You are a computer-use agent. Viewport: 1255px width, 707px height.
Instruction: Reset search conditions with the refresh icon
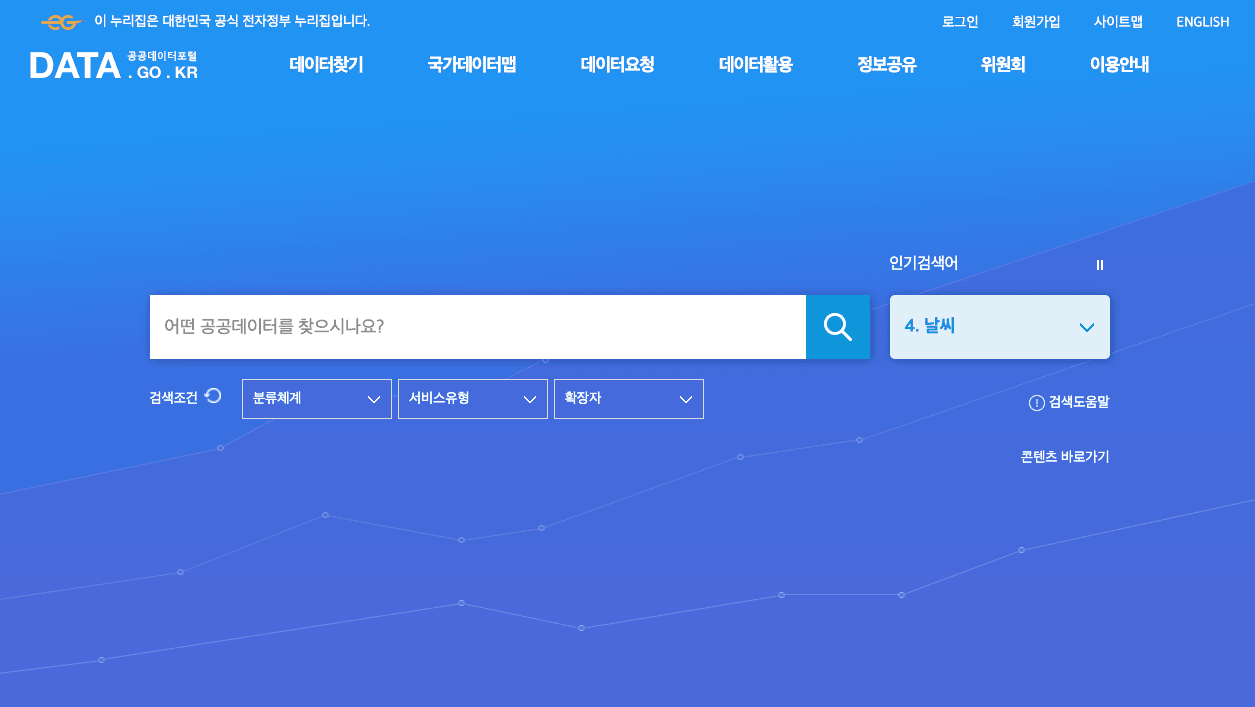[x=213, y=396]
